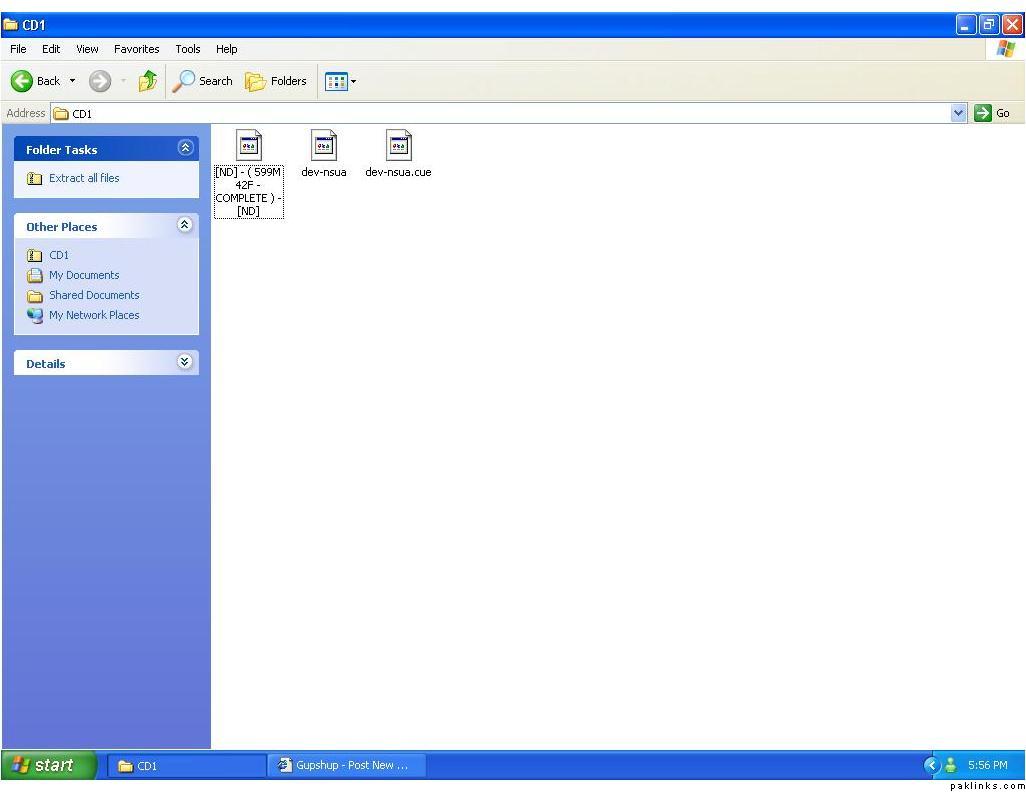Screen dimensions: 1026x792
Task: Expand the Address bar dropdown
Action: [x=959, y=113]
